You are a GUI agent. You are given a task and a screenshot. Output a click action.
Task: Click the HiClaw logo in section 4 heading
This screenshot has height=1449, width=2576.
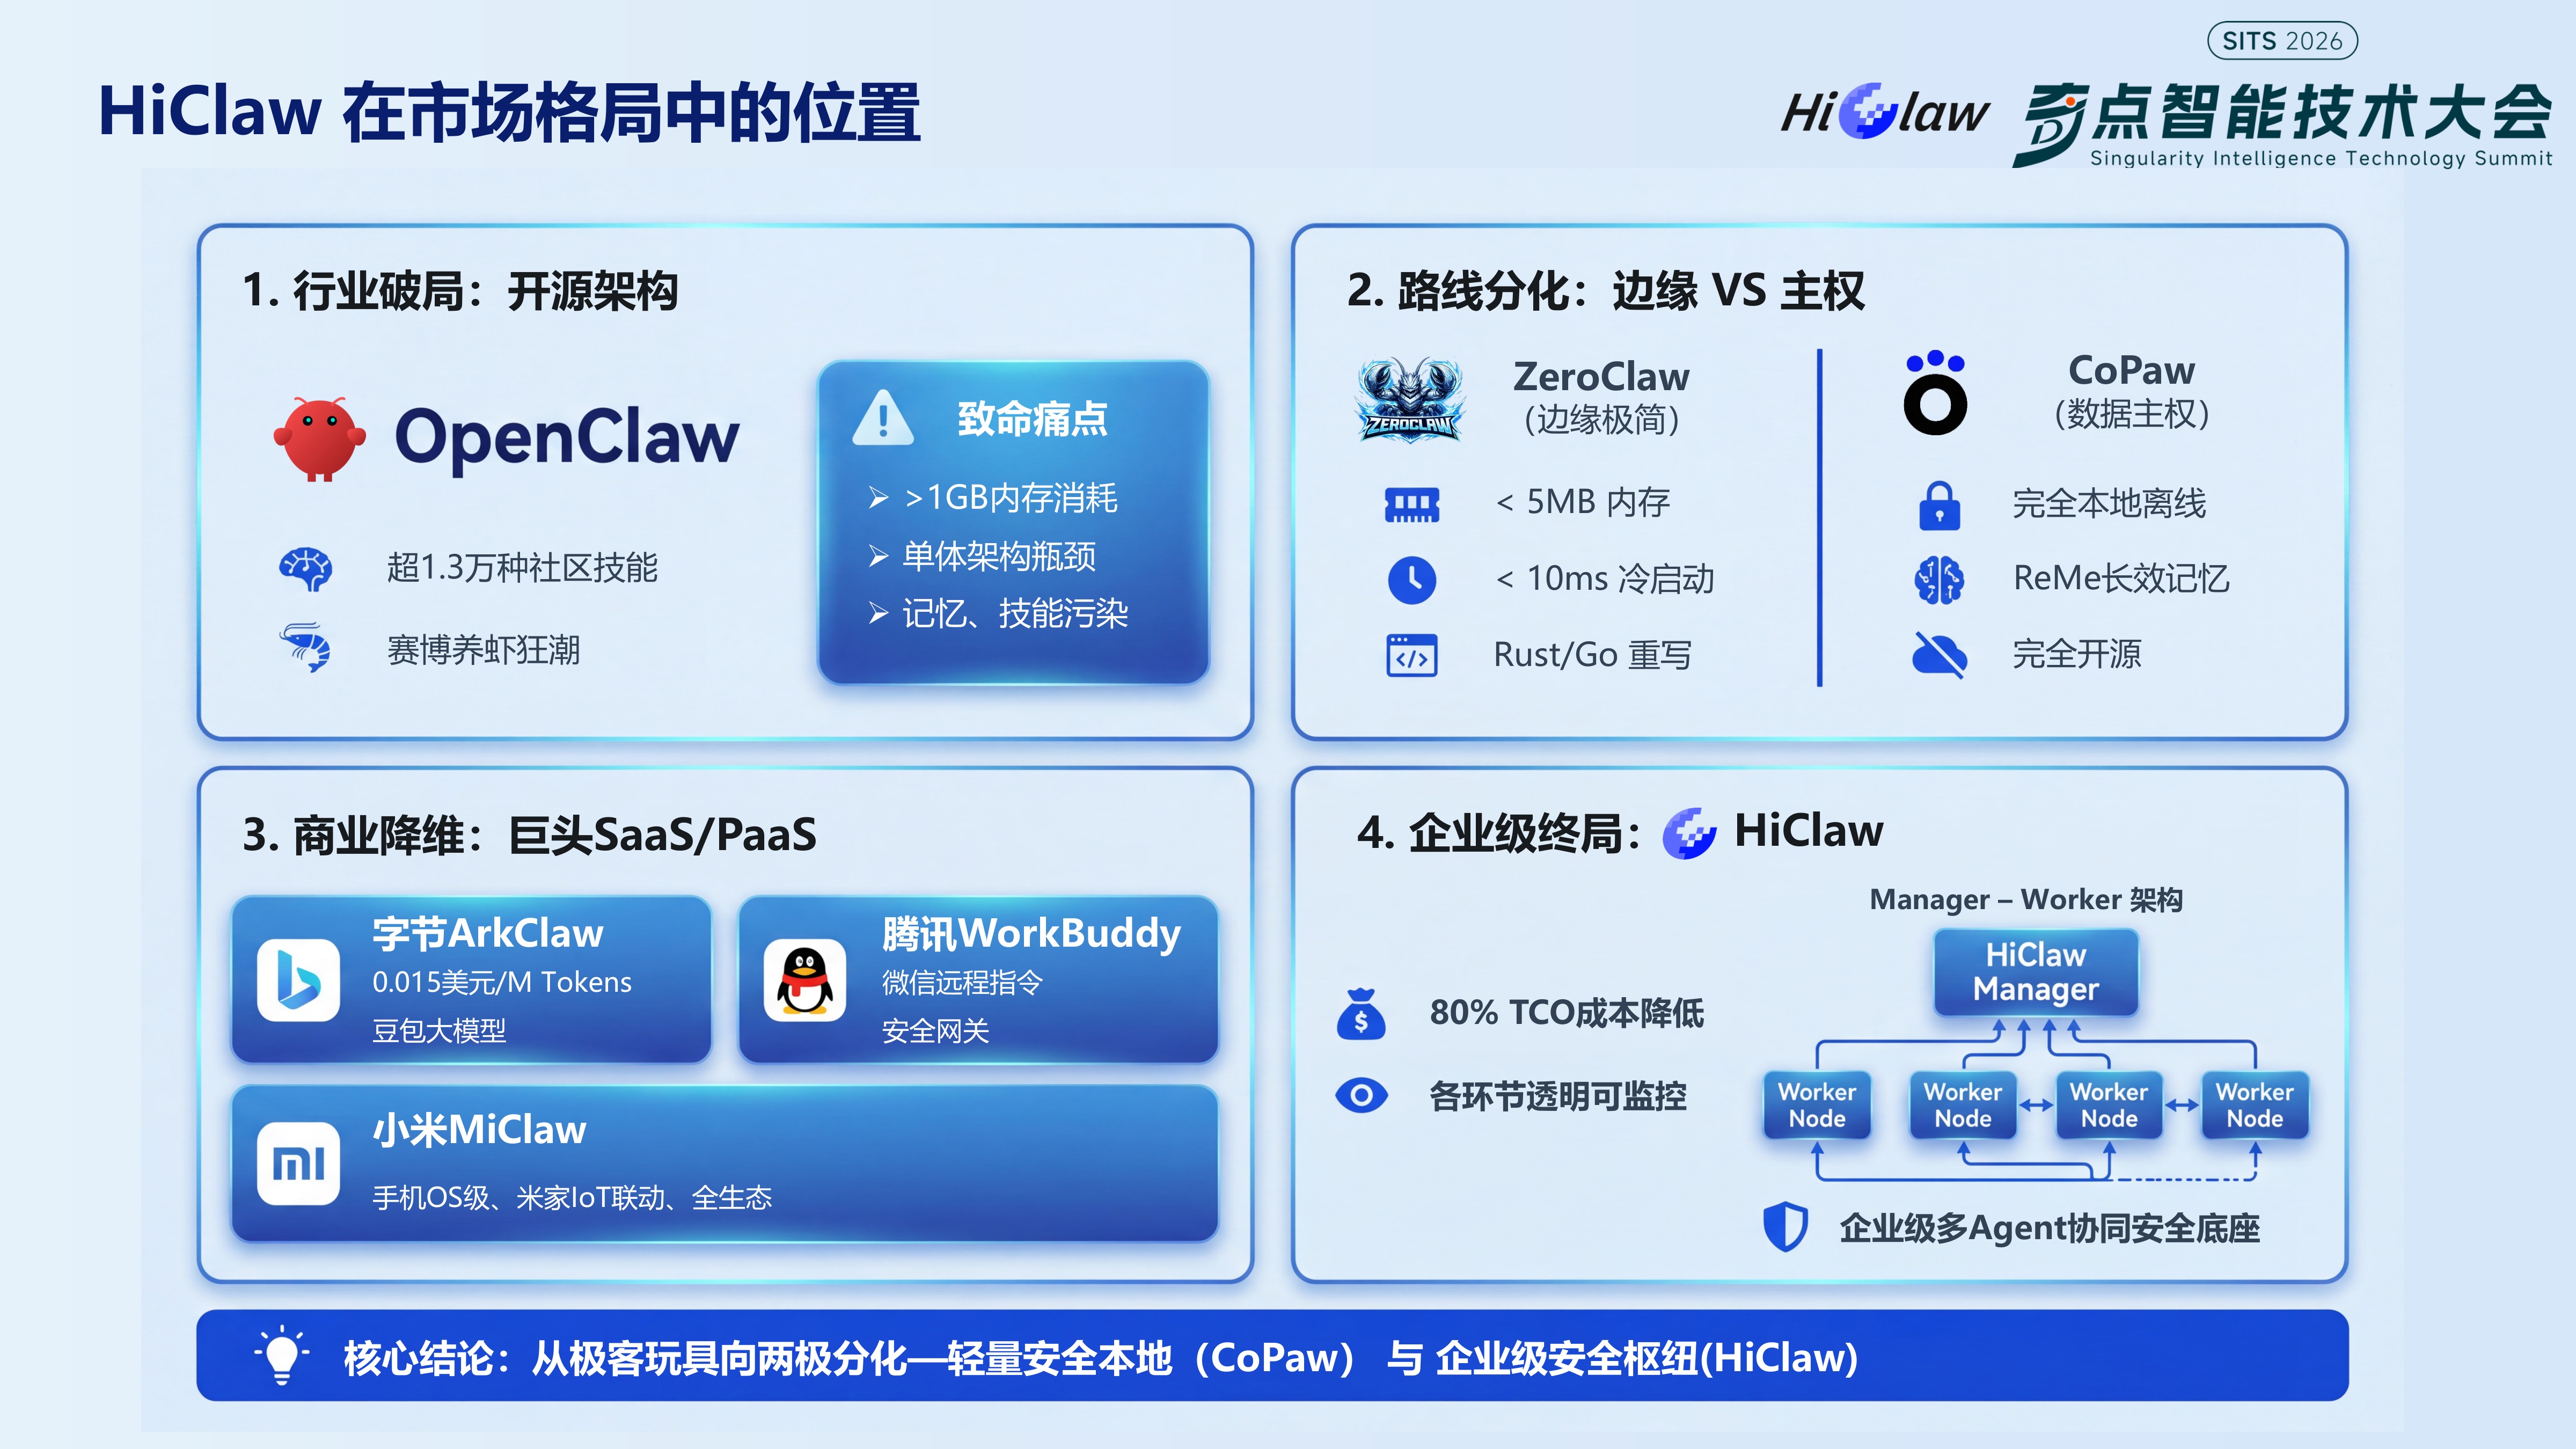click(x=1690, y=833)
